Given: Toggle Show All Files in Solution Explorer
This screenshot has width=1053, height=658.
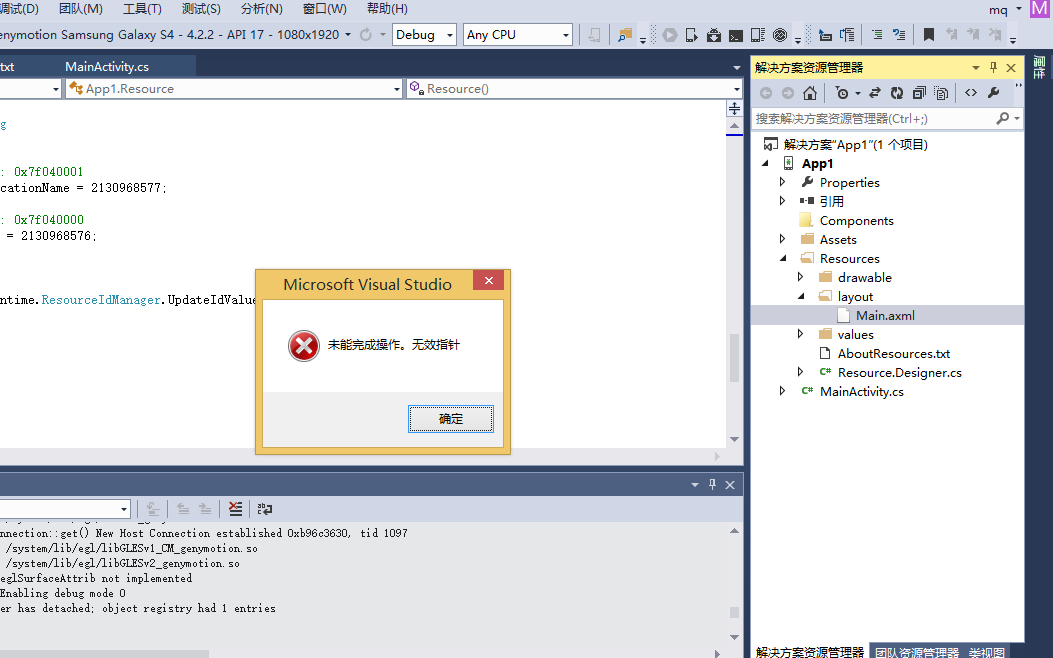Looking at the screenshot, I should point(942,93).
